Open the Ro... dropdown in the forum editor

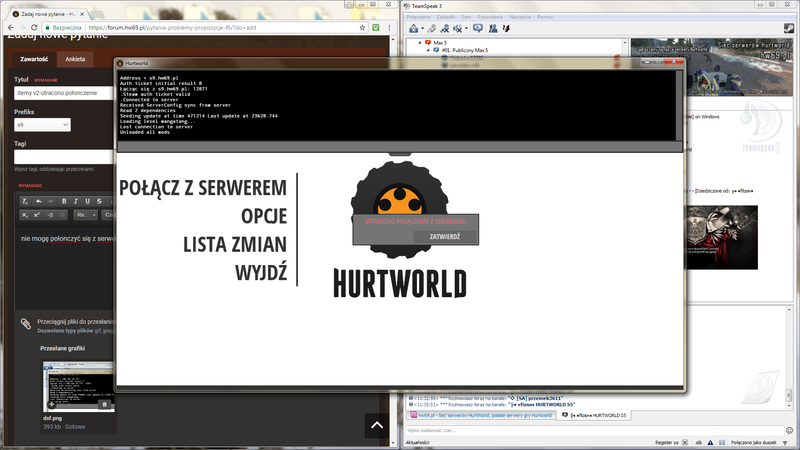(86, 215)
